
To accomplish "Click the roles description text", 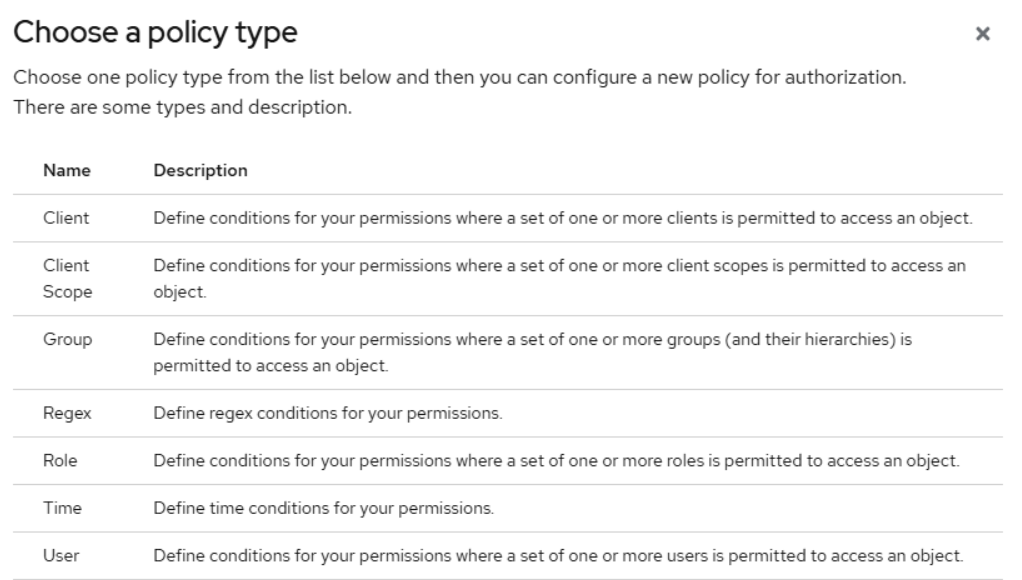I will [555, 460].
